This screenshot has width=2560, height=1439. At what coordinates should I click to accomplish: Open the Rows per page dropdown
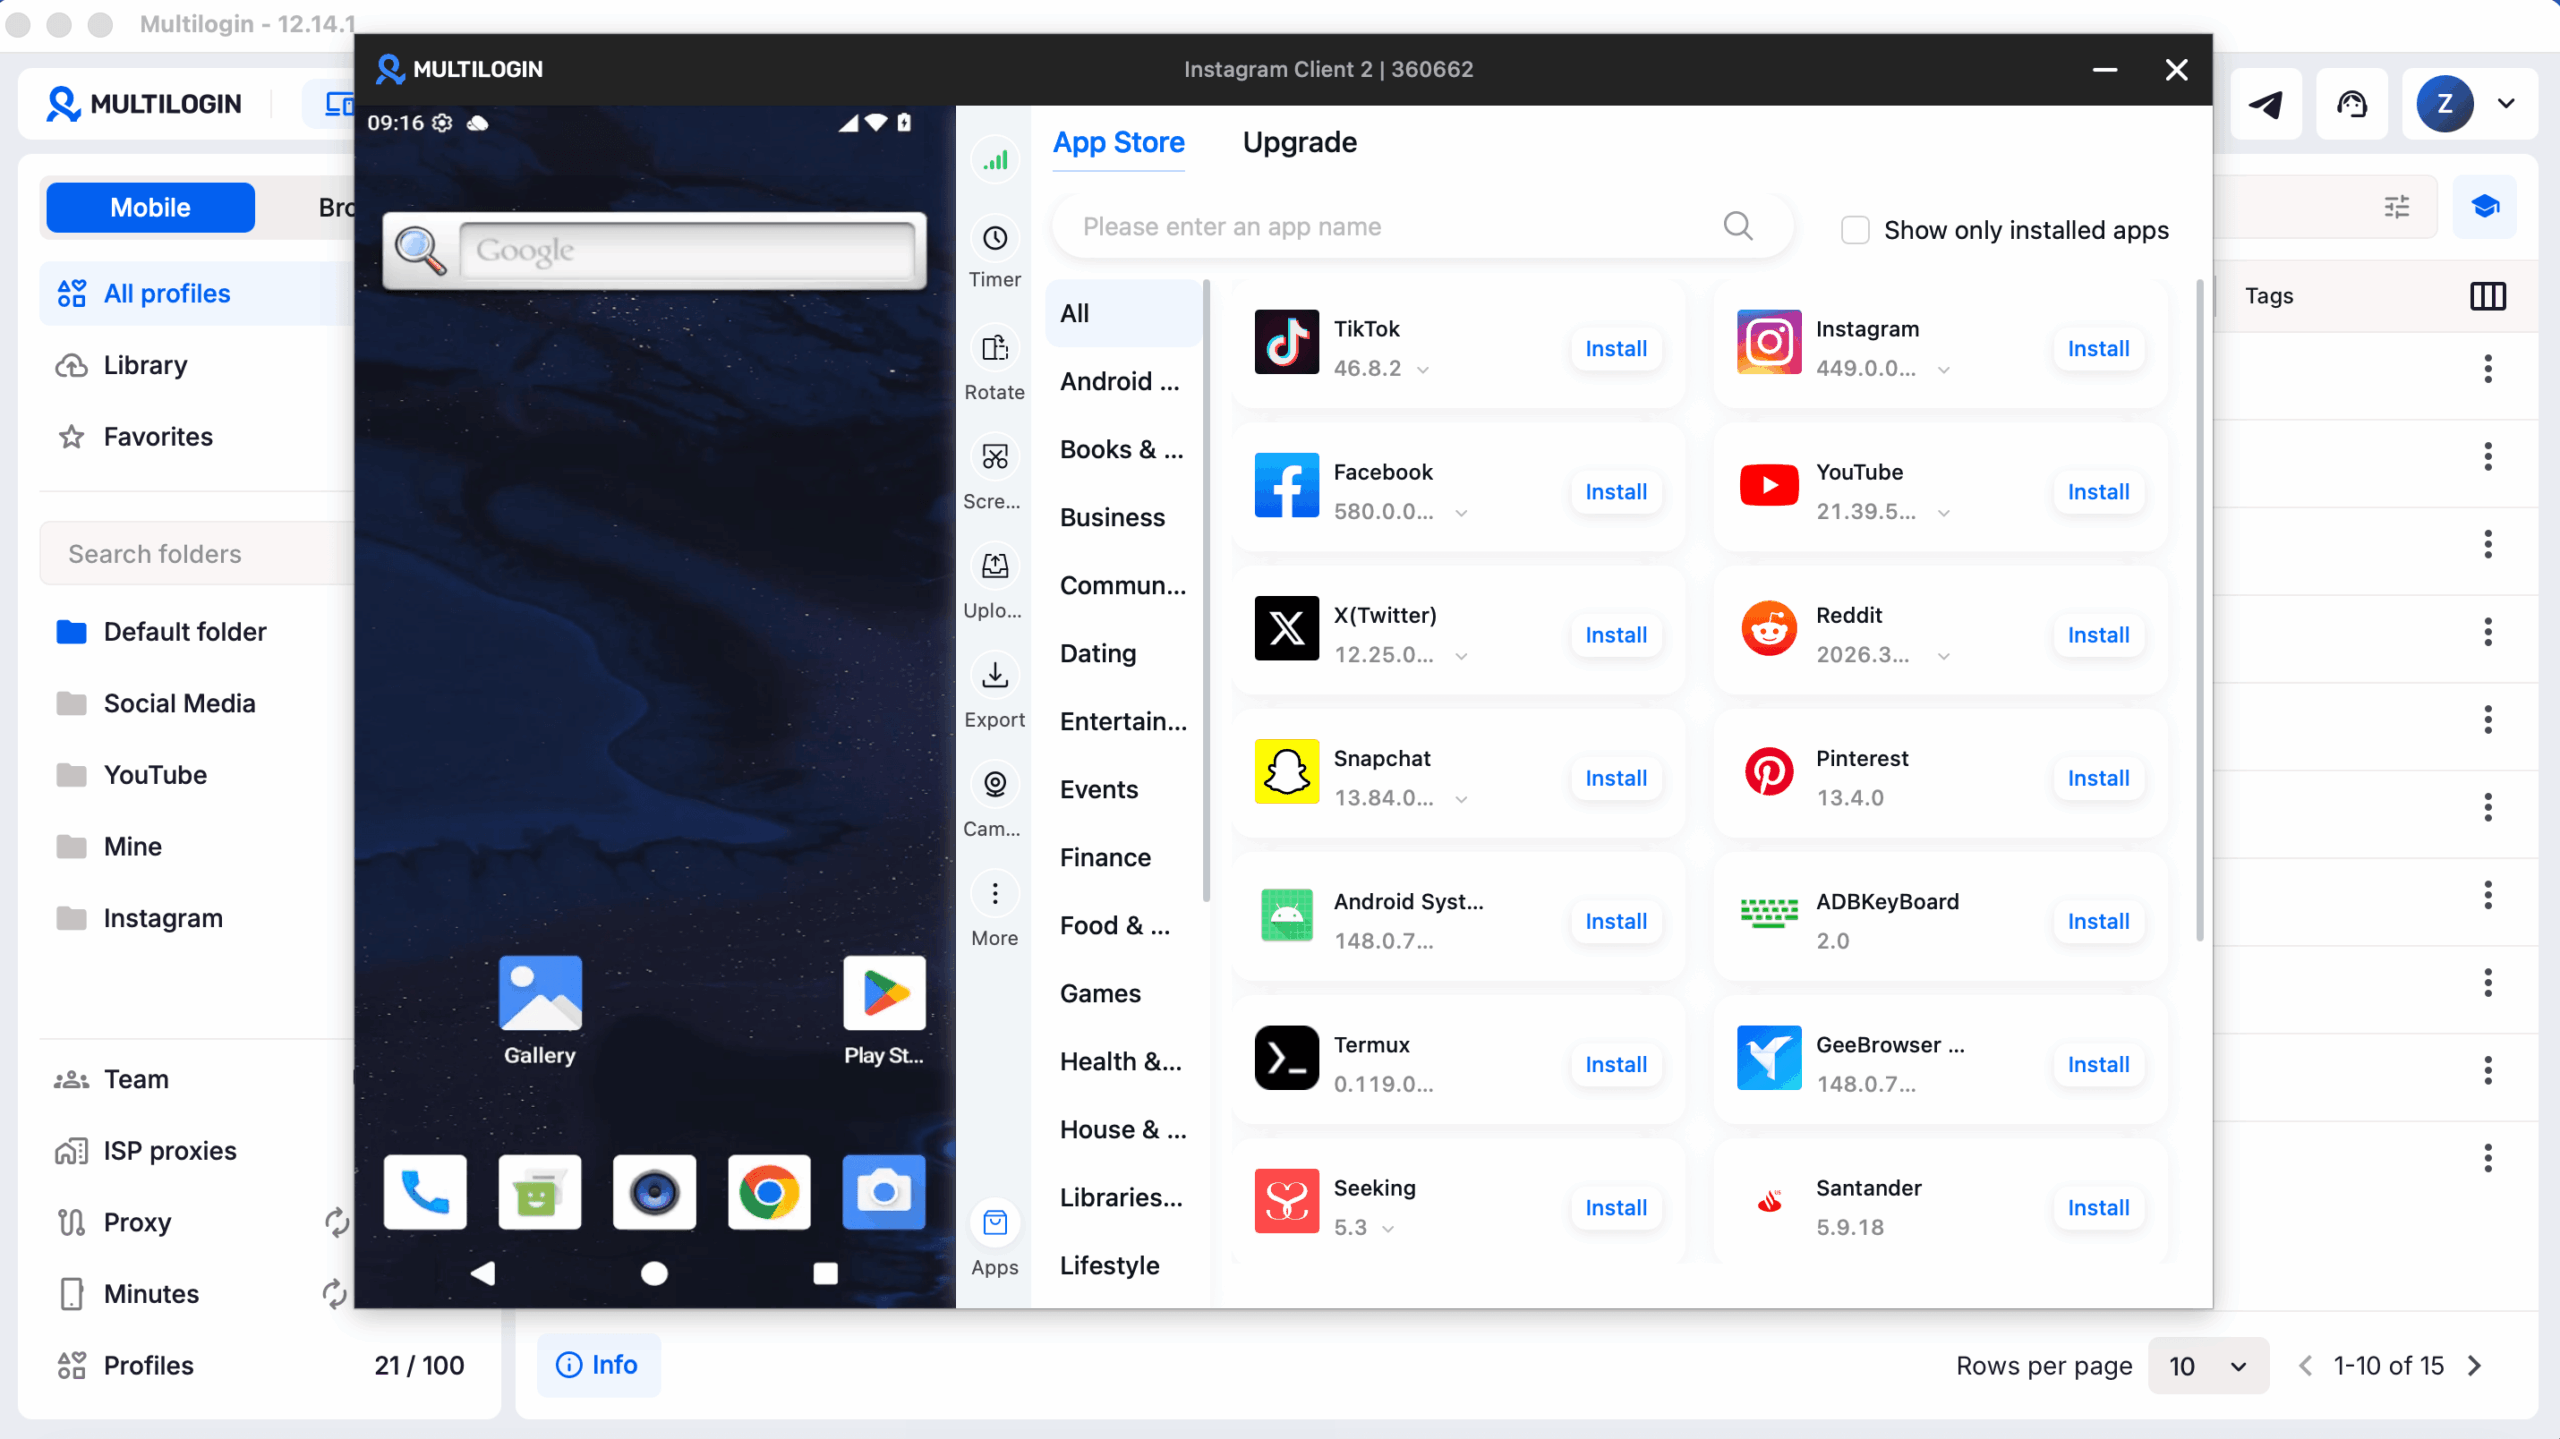pos(2207,1366)
